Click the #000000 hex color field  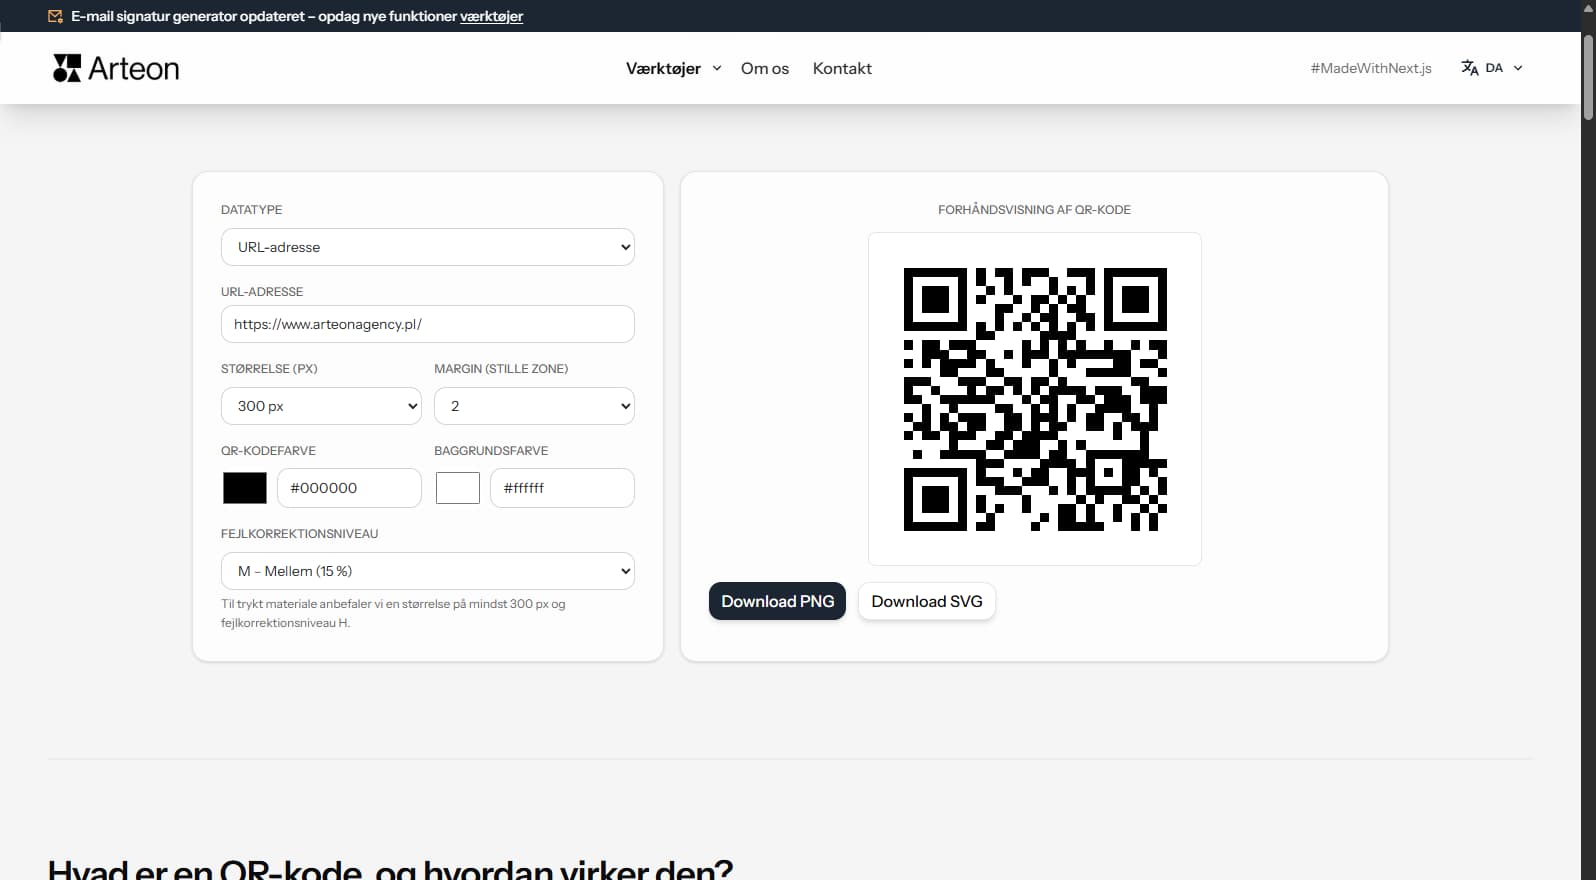[349, 488]
